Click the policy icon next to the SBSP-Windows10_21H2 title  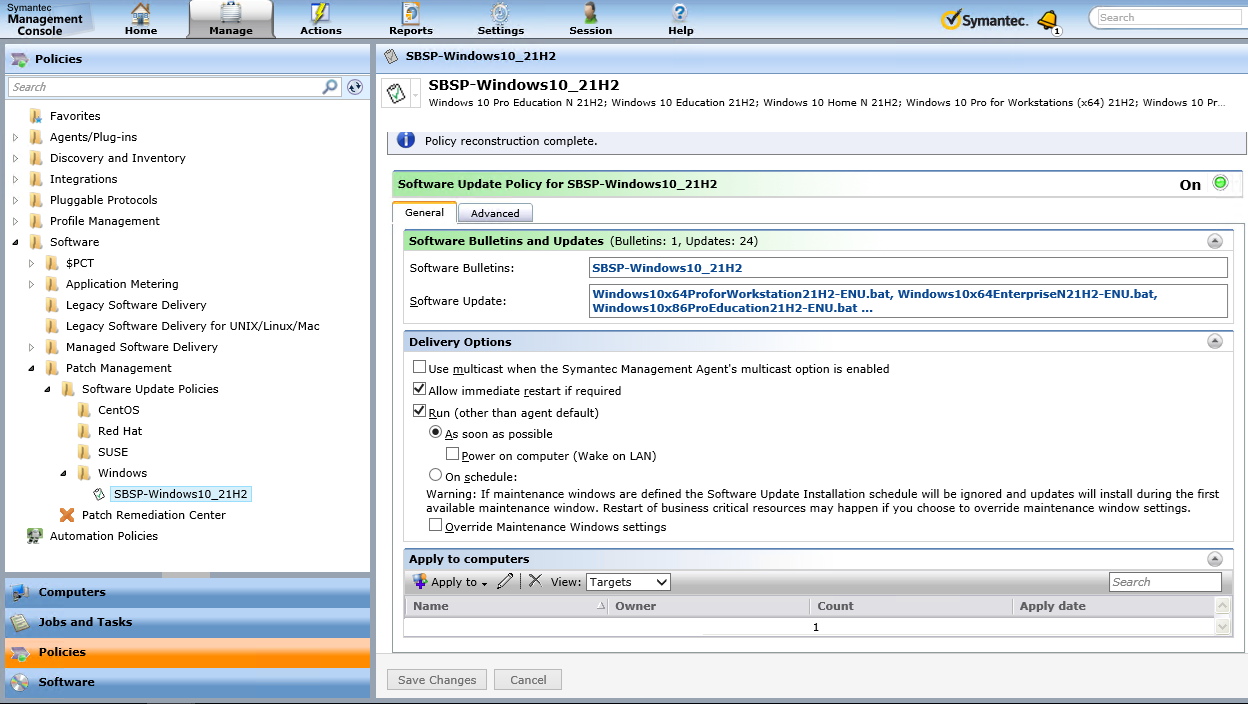pos(396,94)
